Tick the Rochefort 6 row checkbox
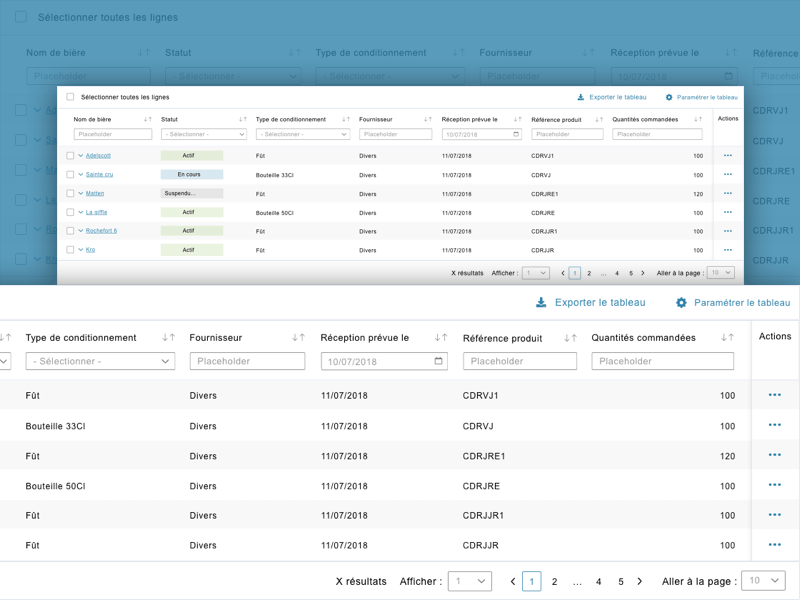Image resolution: width=800 pixels, height=600 pixels. (70, 231)
